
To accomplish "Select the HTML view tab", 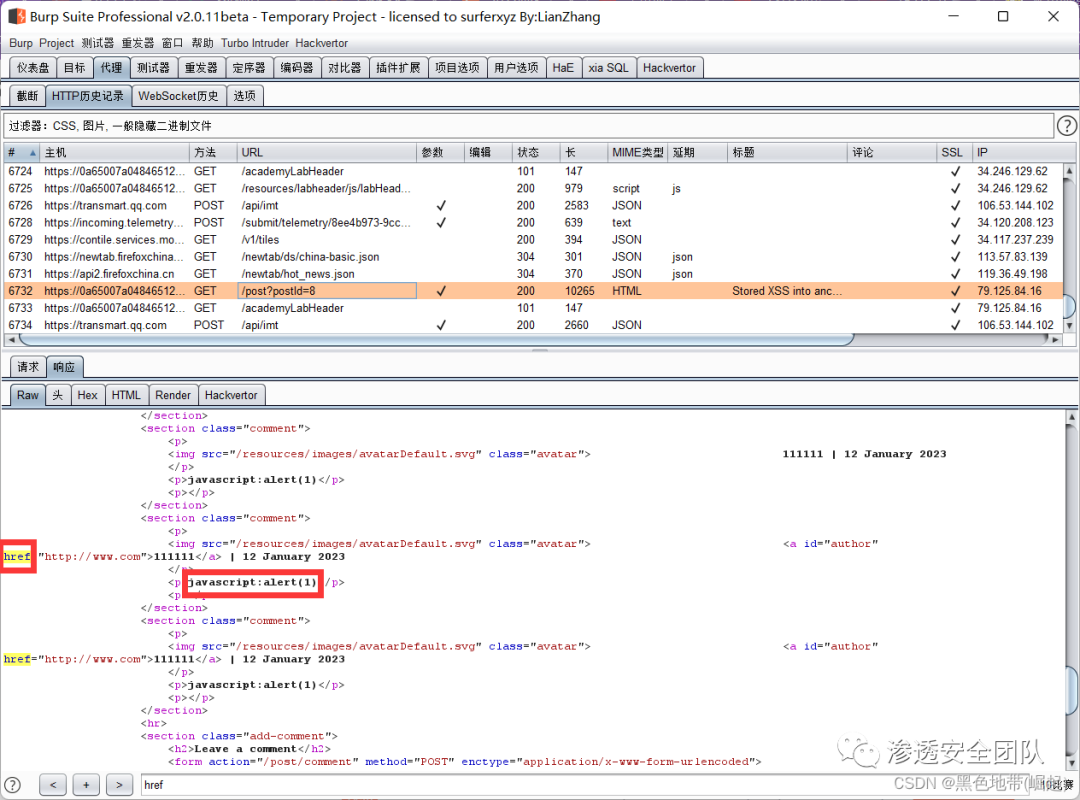I will click(x=126, y=395).
